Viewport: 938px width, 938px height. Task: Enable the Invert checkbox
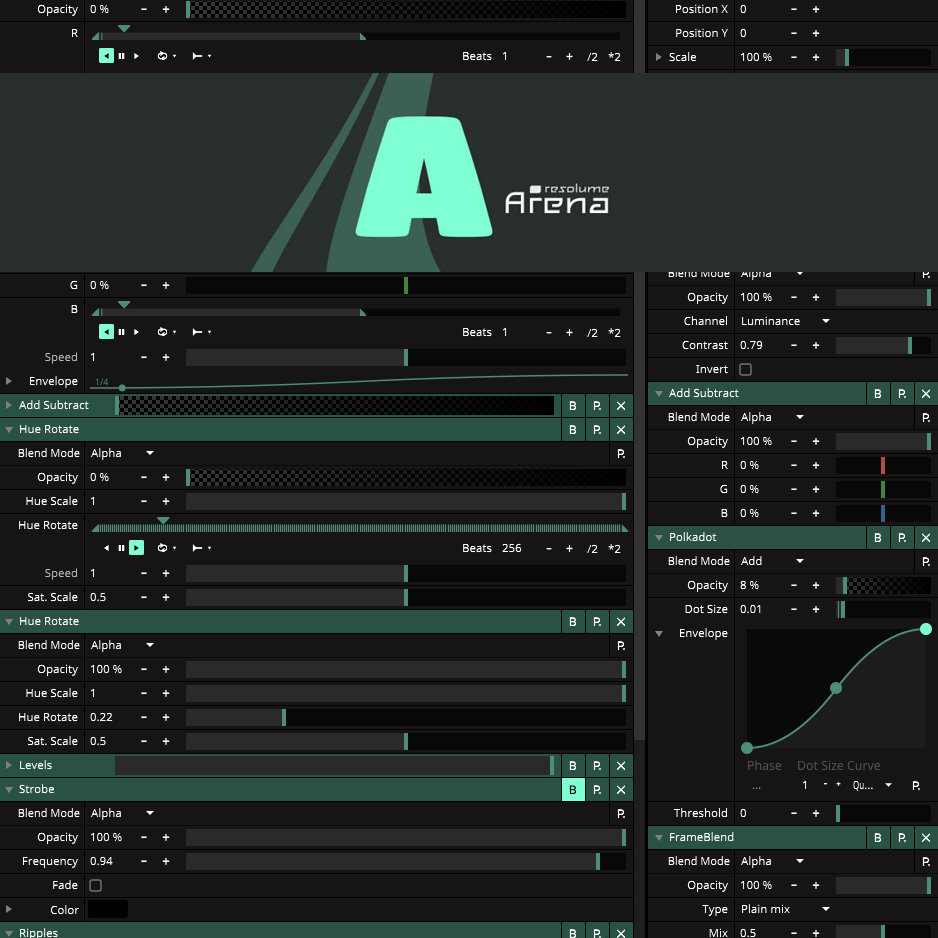[x=745, y=370]
